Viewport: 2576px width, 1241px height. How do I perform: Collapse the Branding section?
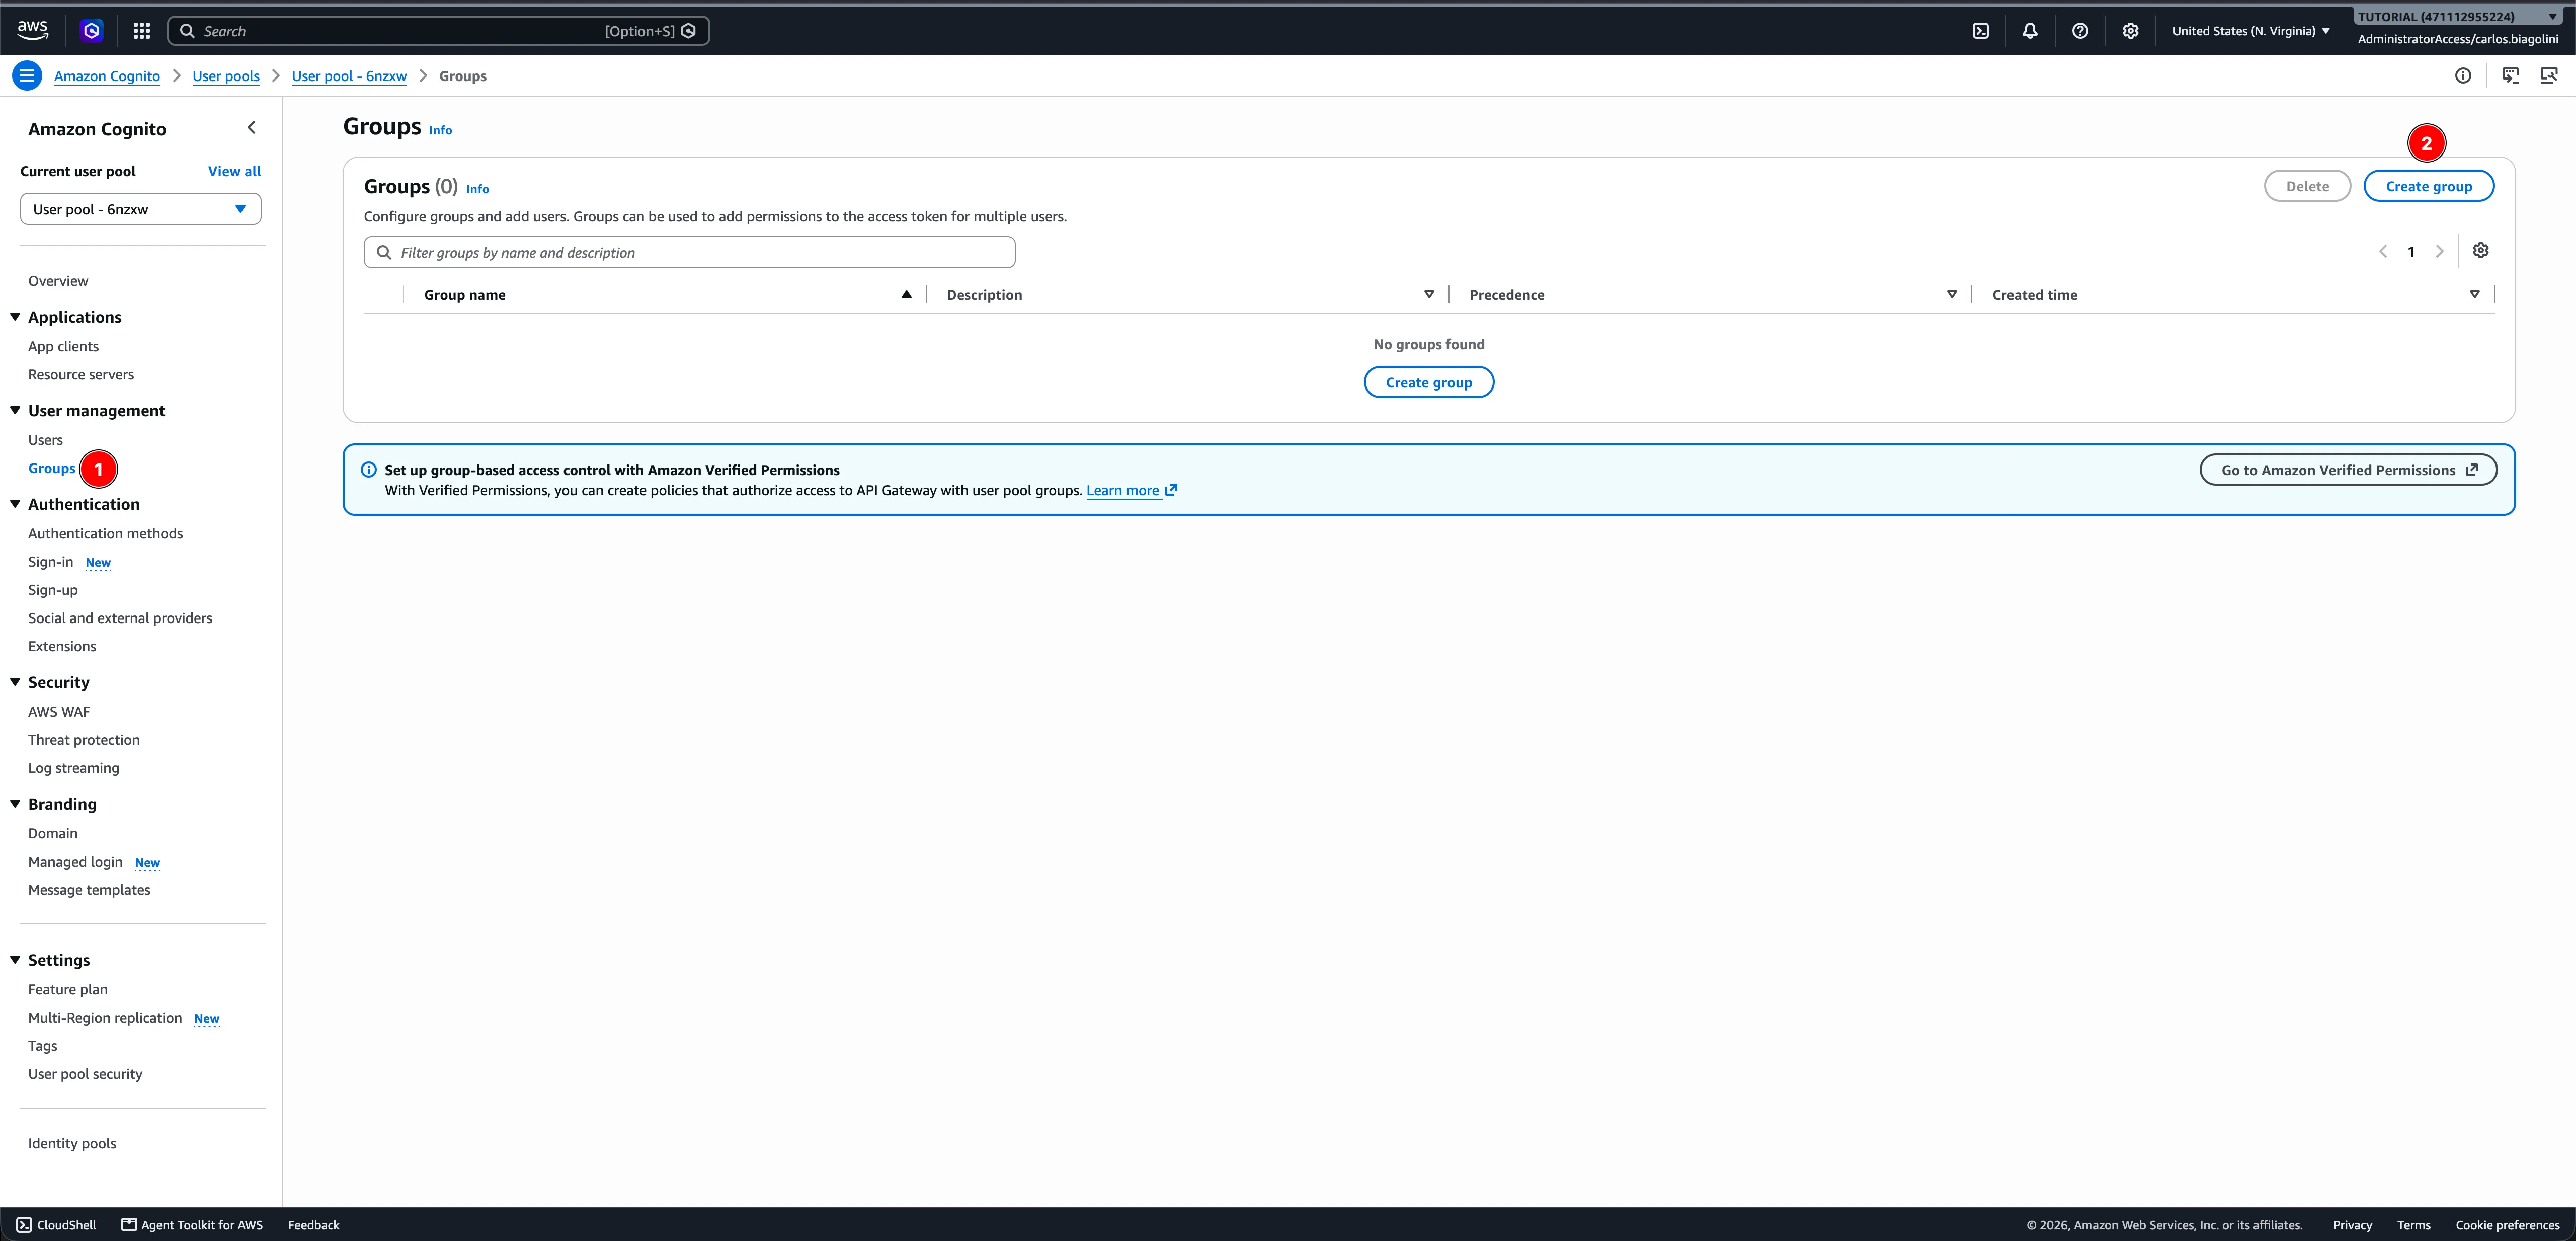pos(15,803)
